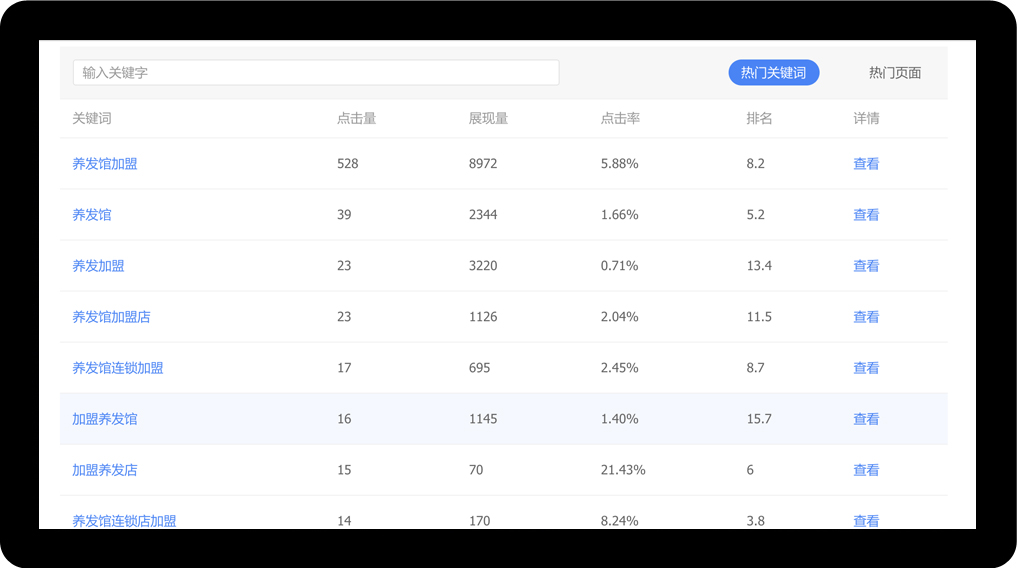Click the 输入关键字 search input field

point(315,73)
